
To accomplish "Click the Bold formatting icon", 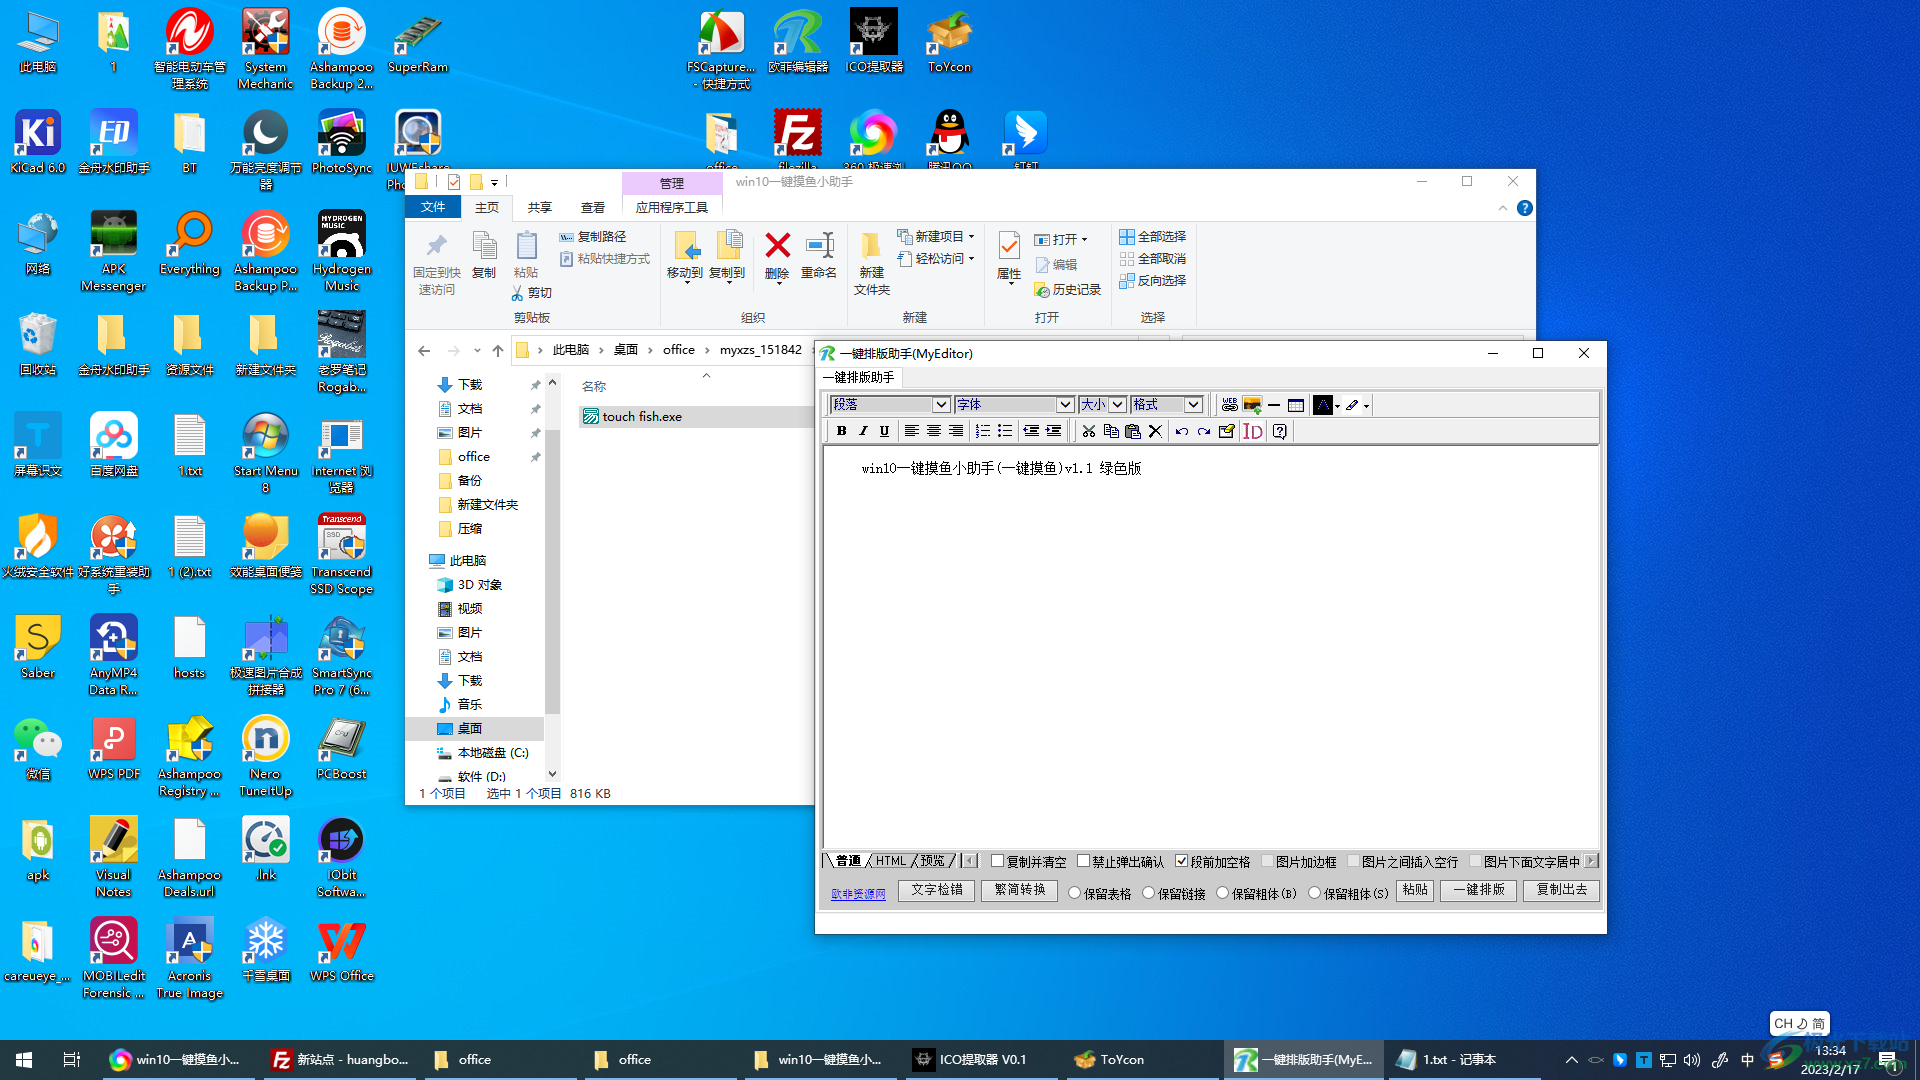I will [x=841, y=431].
